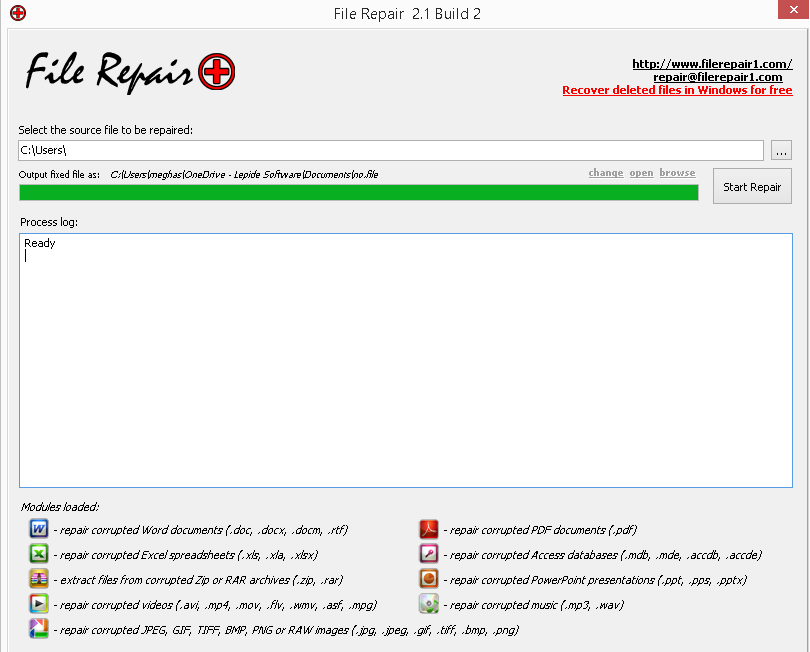Click the output fixed file path text
The width and height of the screenshot is (810, 652).
[x=244, y=175]
